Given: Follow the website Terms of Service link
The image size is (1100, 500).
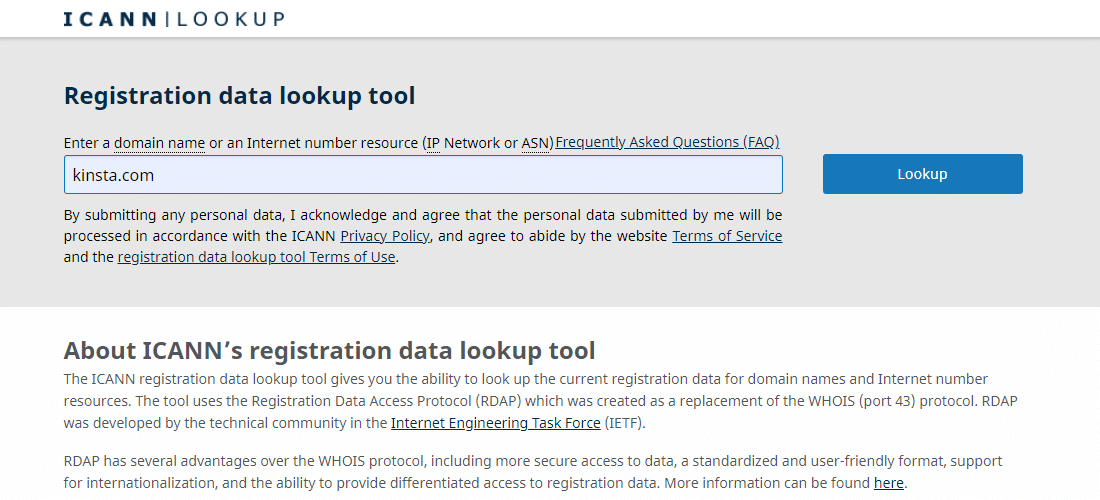Looking at the screenshot, I should (727, 236).
